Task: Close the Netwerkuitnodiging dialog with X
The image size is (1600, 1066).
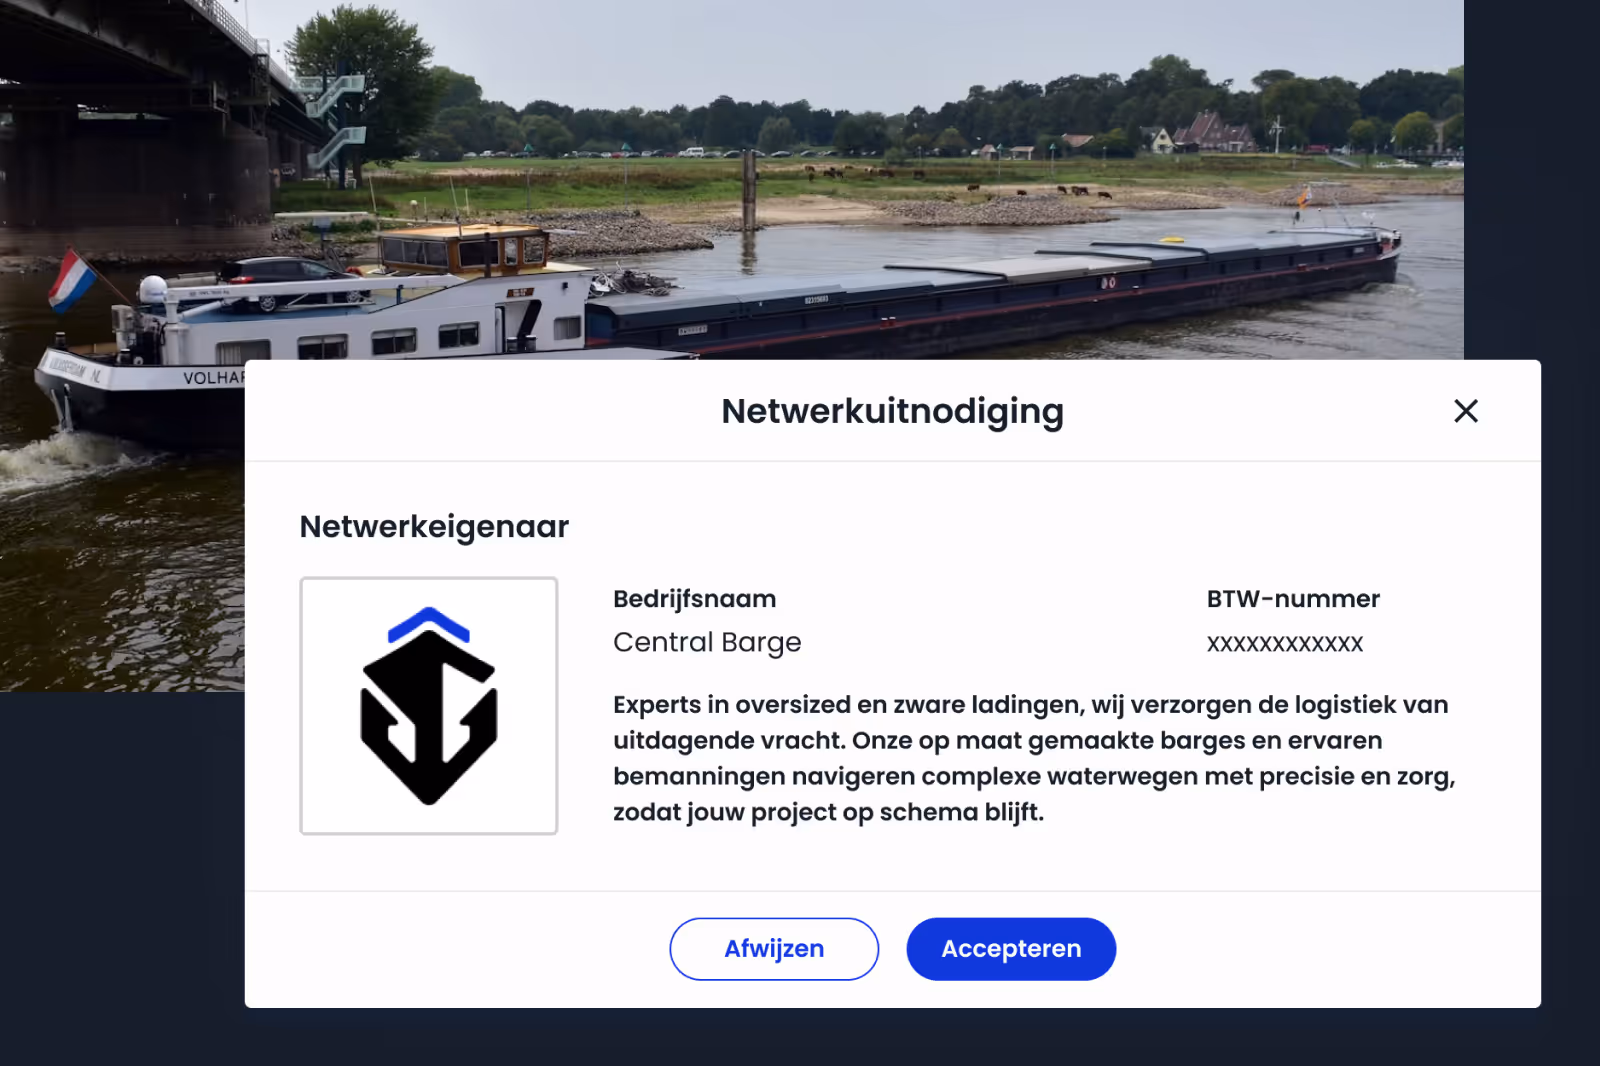Action: (1465, 411)
